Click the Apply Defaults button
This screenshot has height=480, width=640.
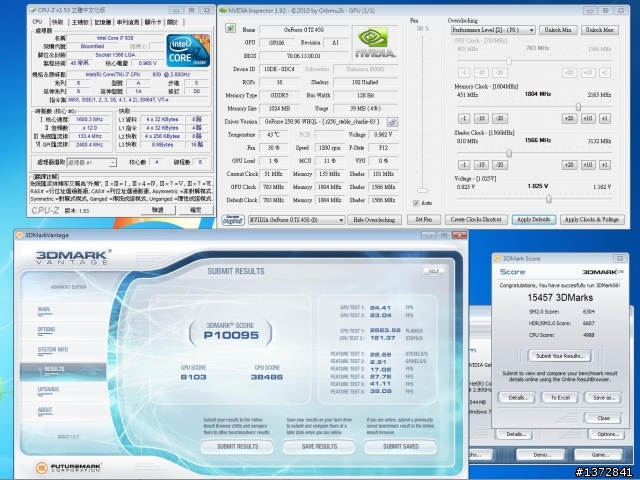click(534, 220)
